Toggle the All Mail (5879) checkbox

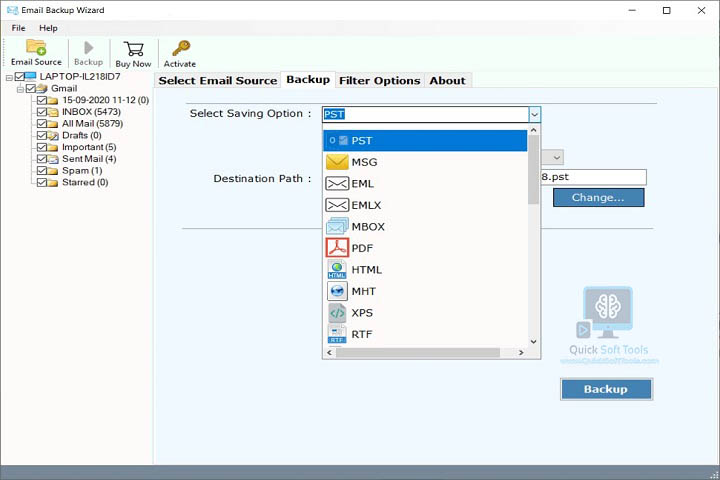(x=42, y=124)
